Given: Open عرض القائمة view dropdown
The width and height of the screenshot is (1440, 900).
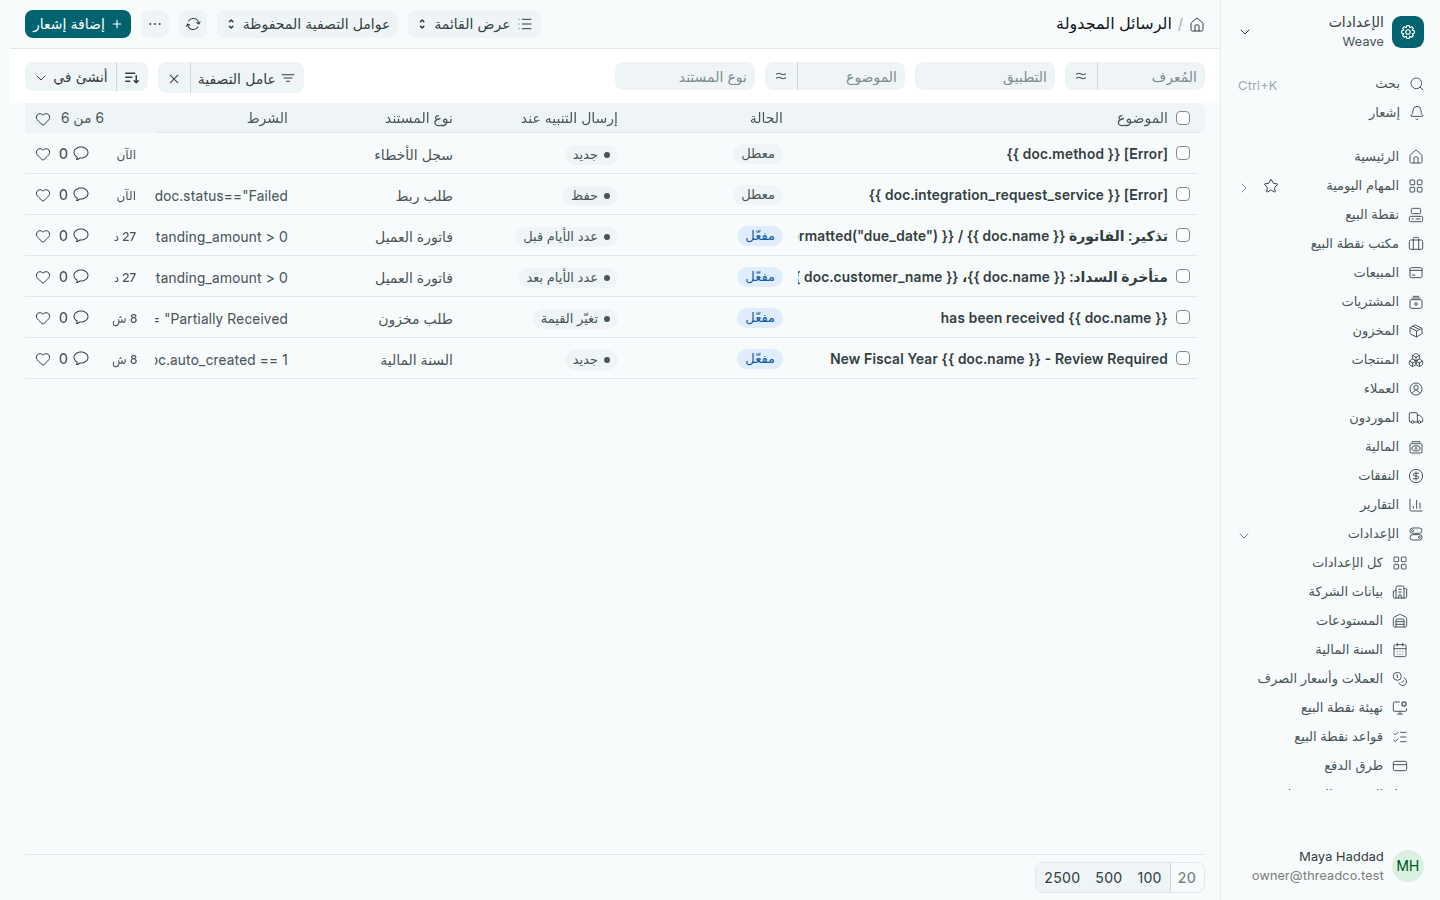Looking at the screenshot, I should [x=475, y=24].
